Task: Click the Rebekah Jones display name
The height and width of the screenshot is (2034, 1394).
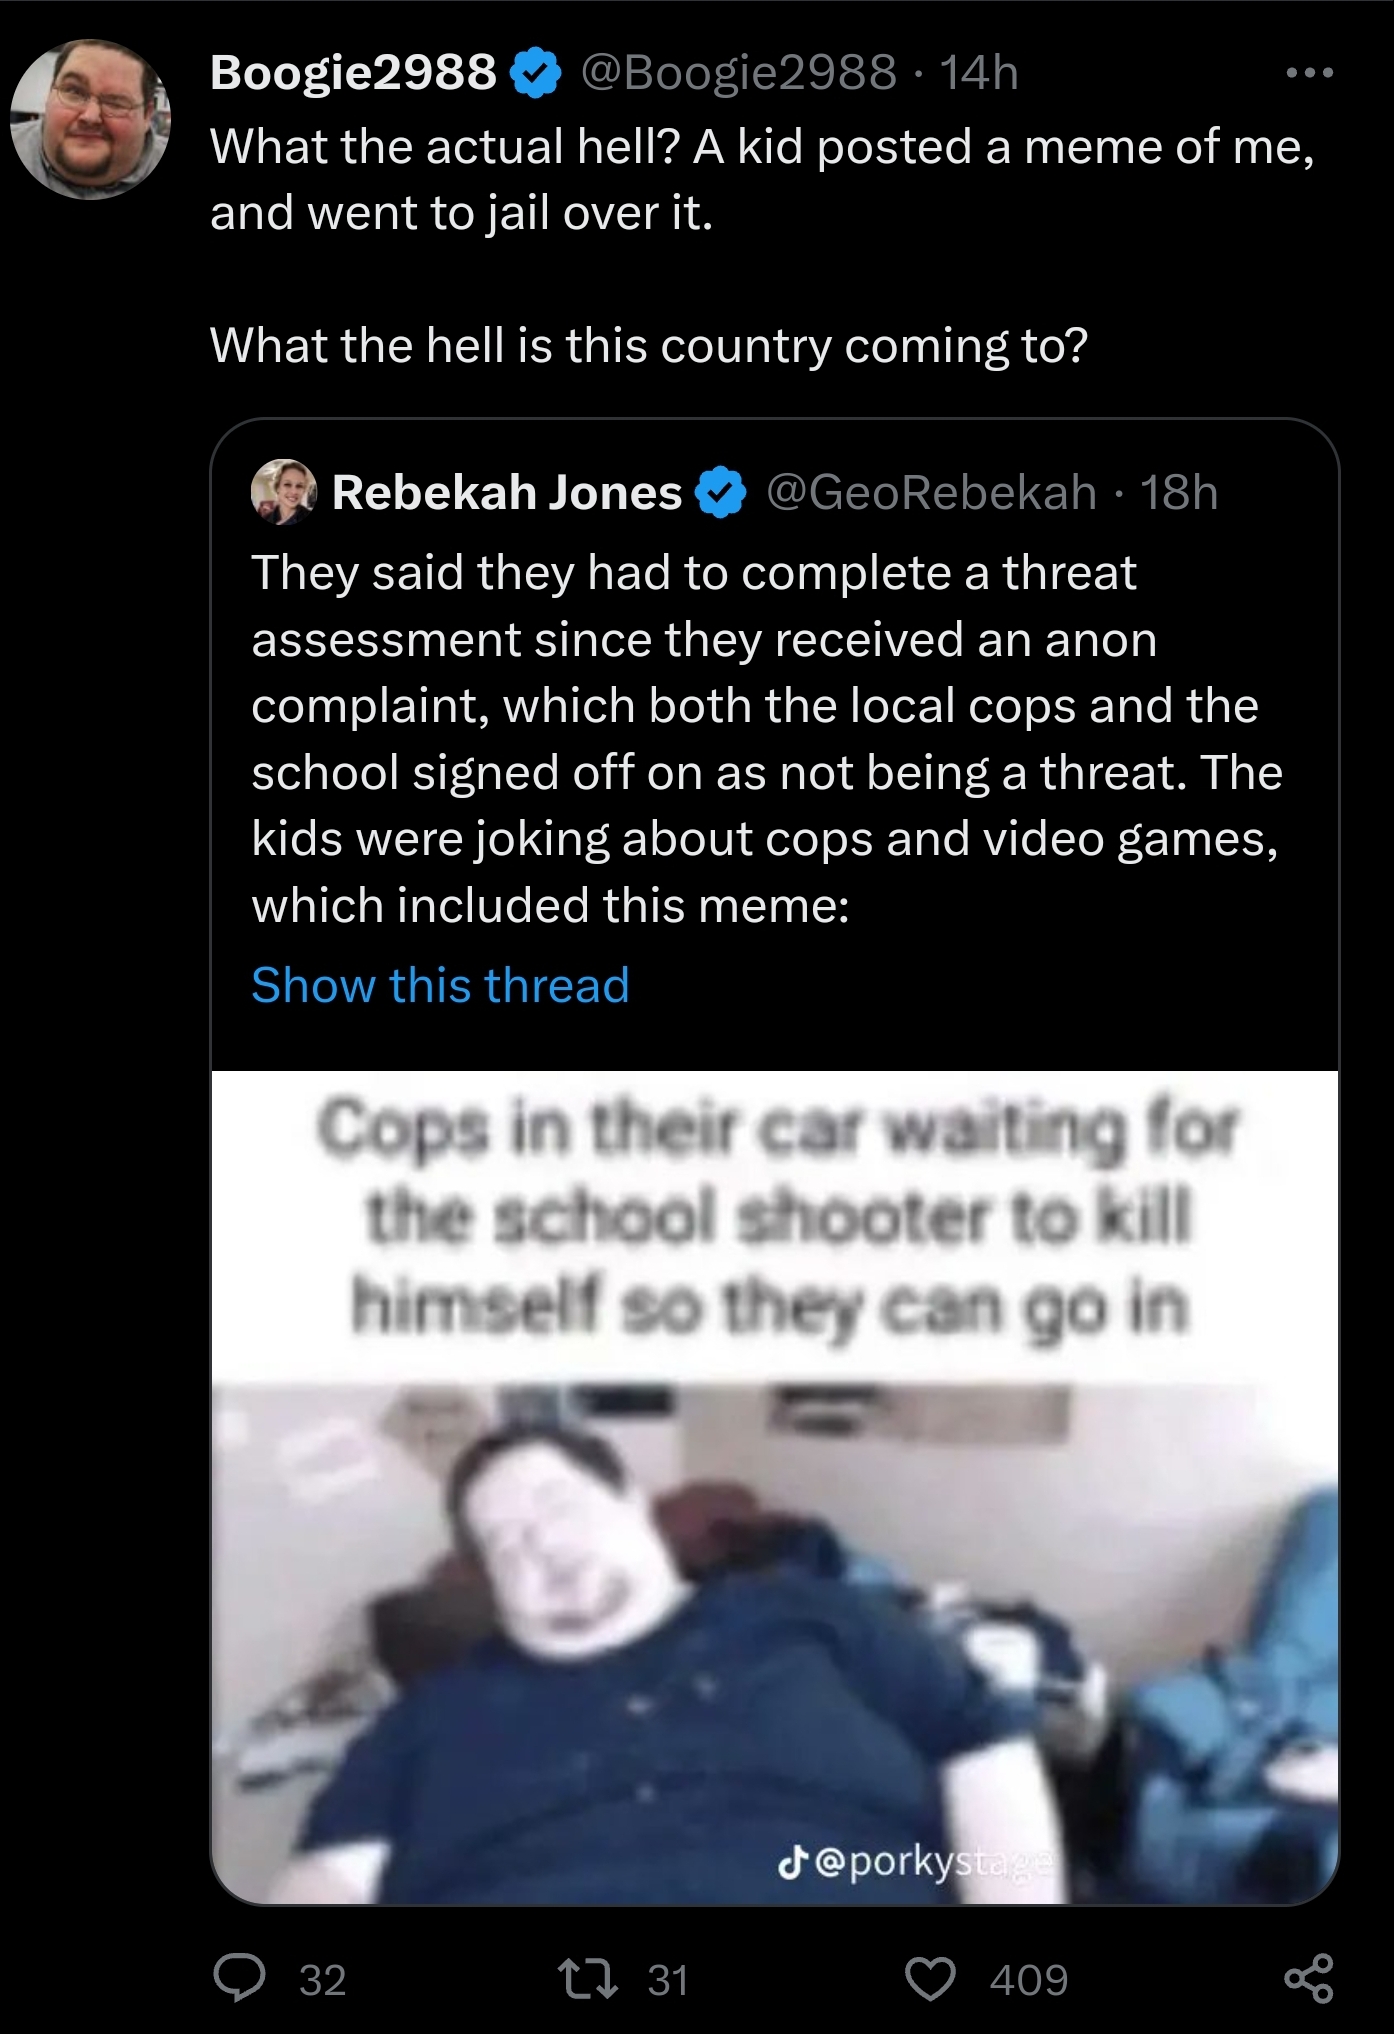Action: (x=506, y=493)
